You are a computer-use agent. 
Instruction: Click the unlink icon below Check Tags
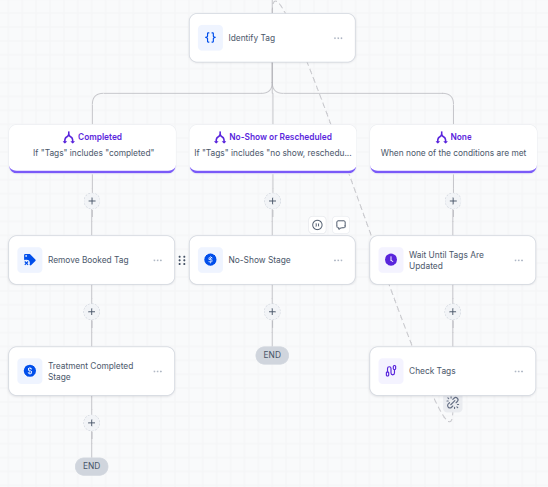[x=453, y=403]
